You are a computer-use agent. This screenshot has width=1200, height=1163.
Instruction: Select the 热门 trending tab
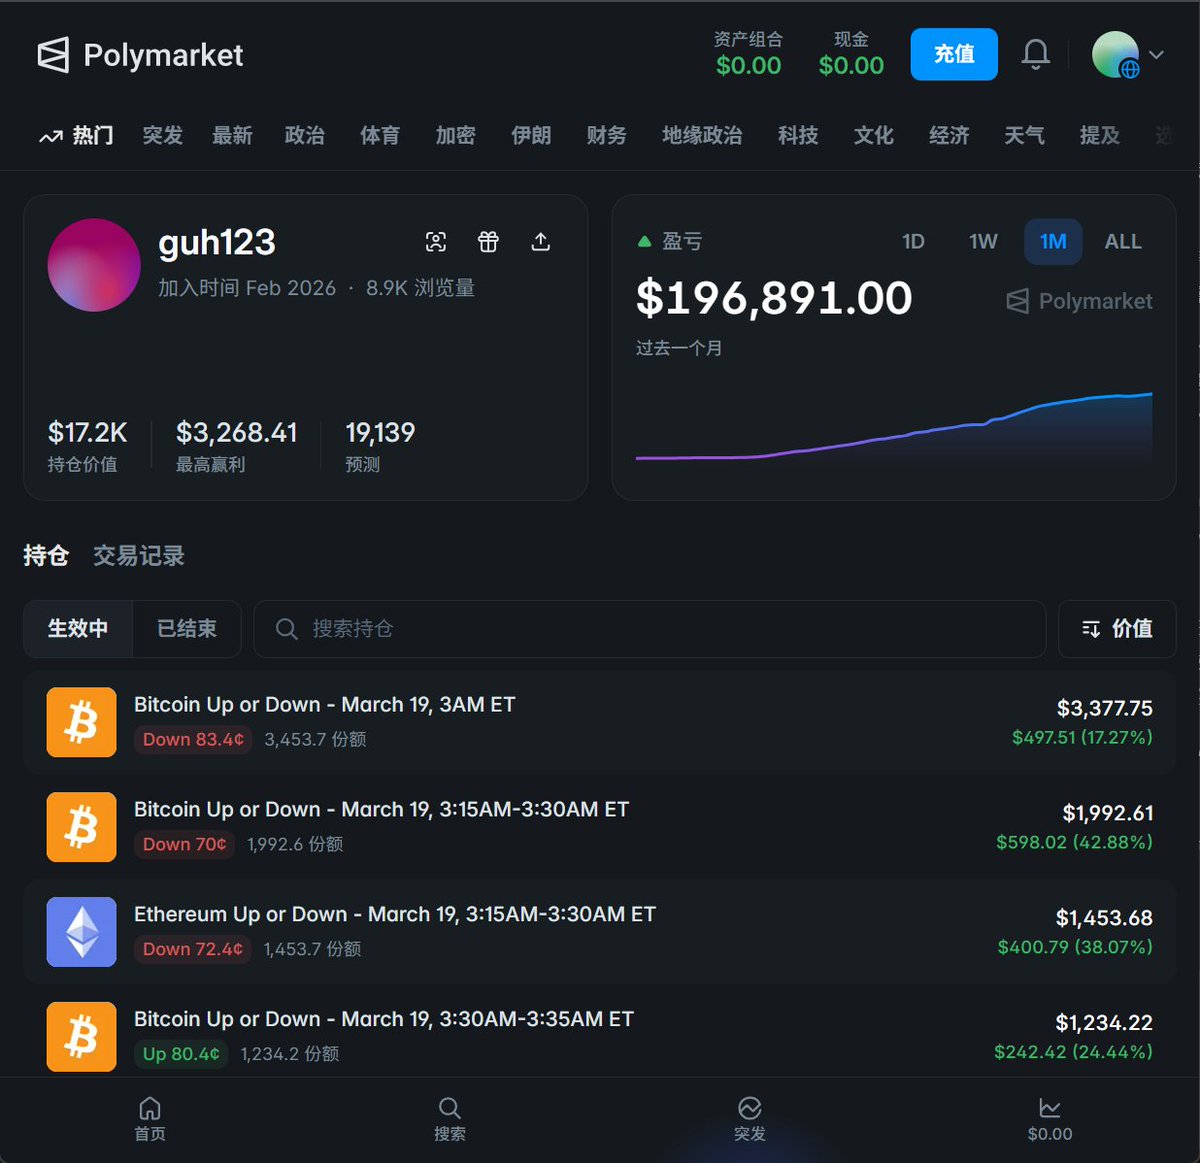coord(77,135)
